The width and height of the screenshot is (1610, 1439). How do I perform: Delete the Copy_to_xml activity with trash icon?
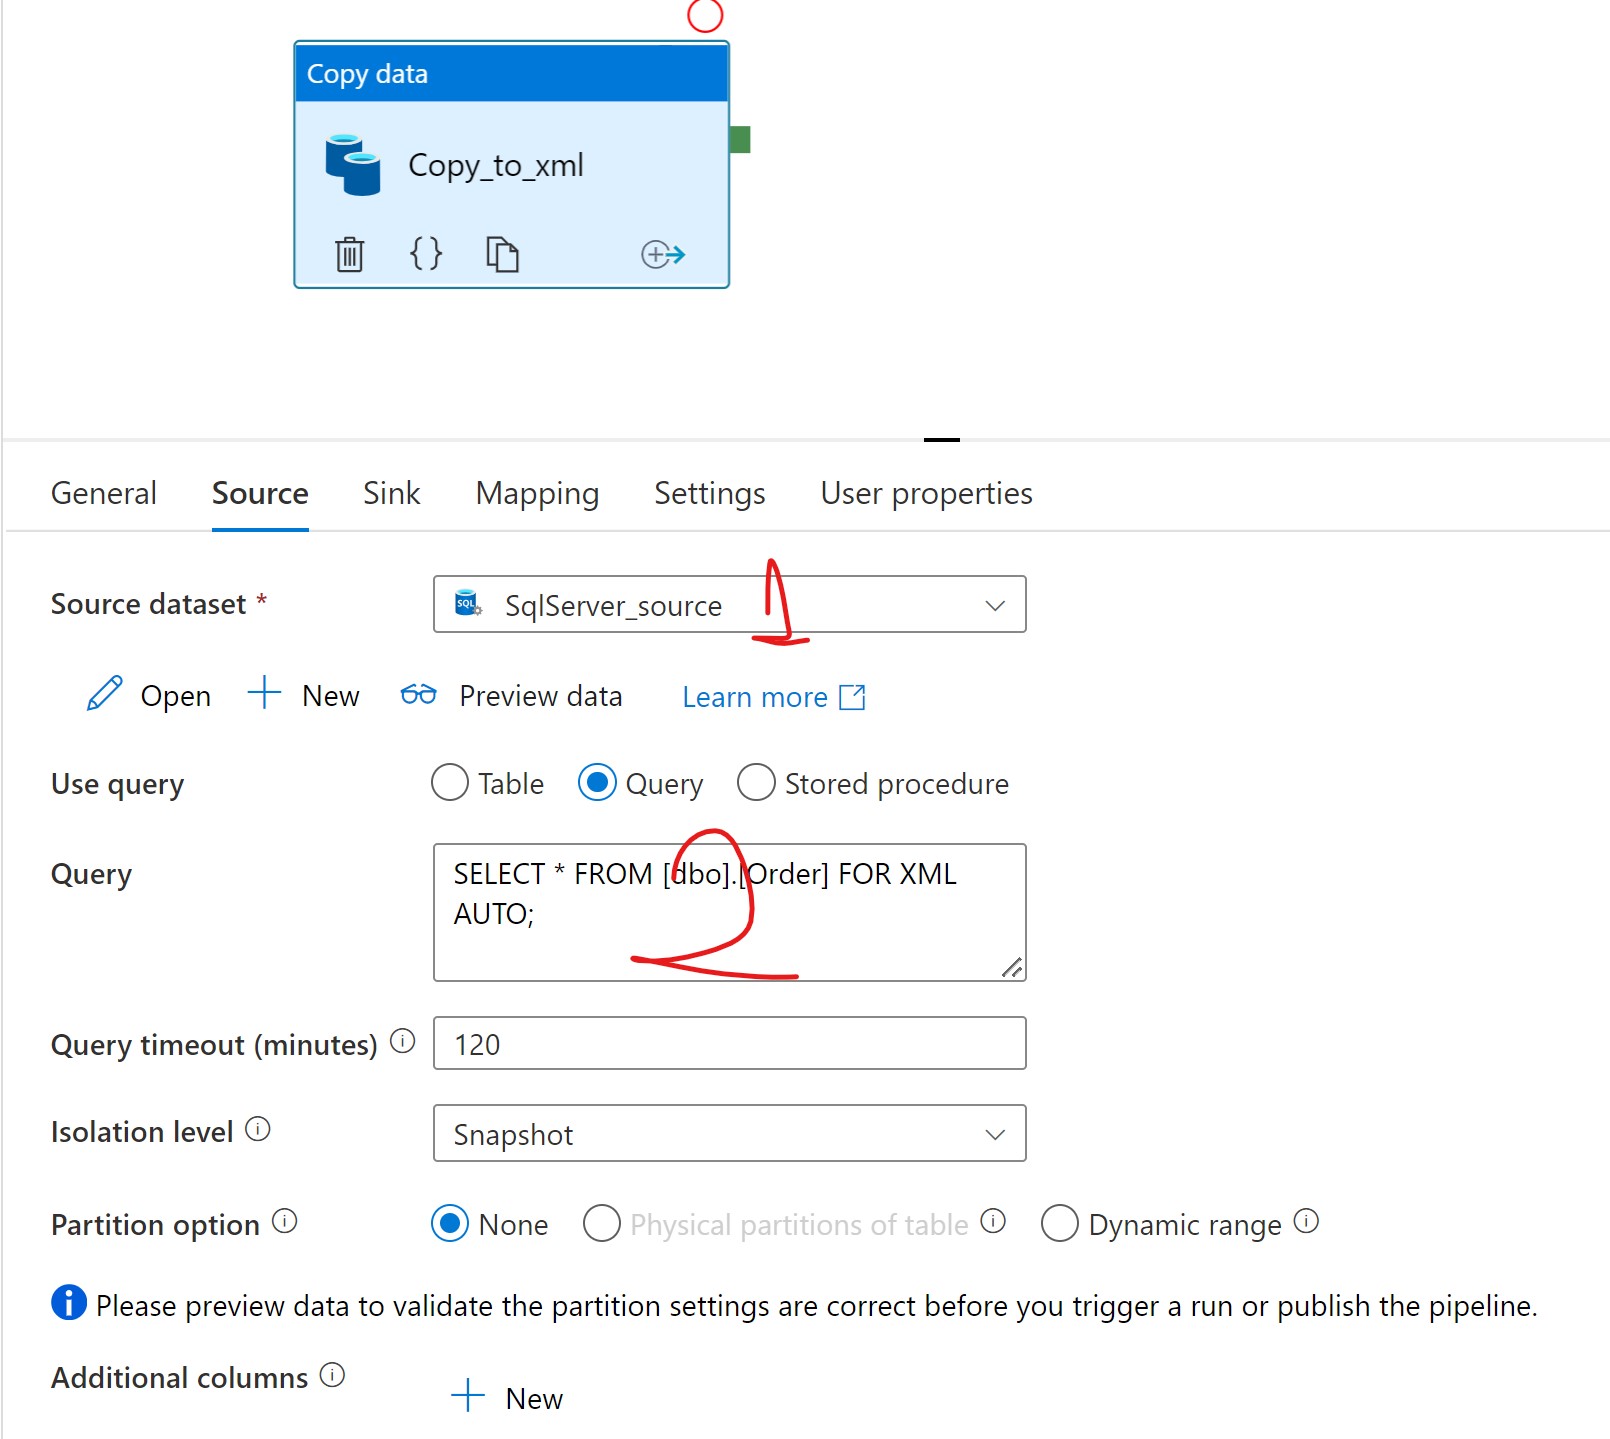point(349,254)
